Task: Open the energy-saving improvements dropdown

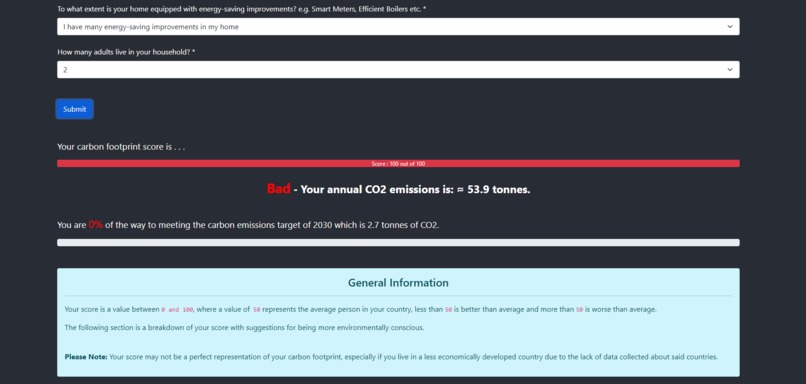Action: click(398, 27)
